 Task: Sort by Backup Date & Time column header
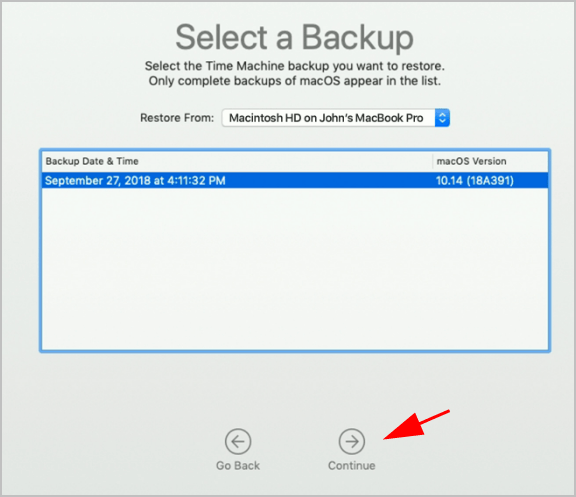click(x=92, y=161)
